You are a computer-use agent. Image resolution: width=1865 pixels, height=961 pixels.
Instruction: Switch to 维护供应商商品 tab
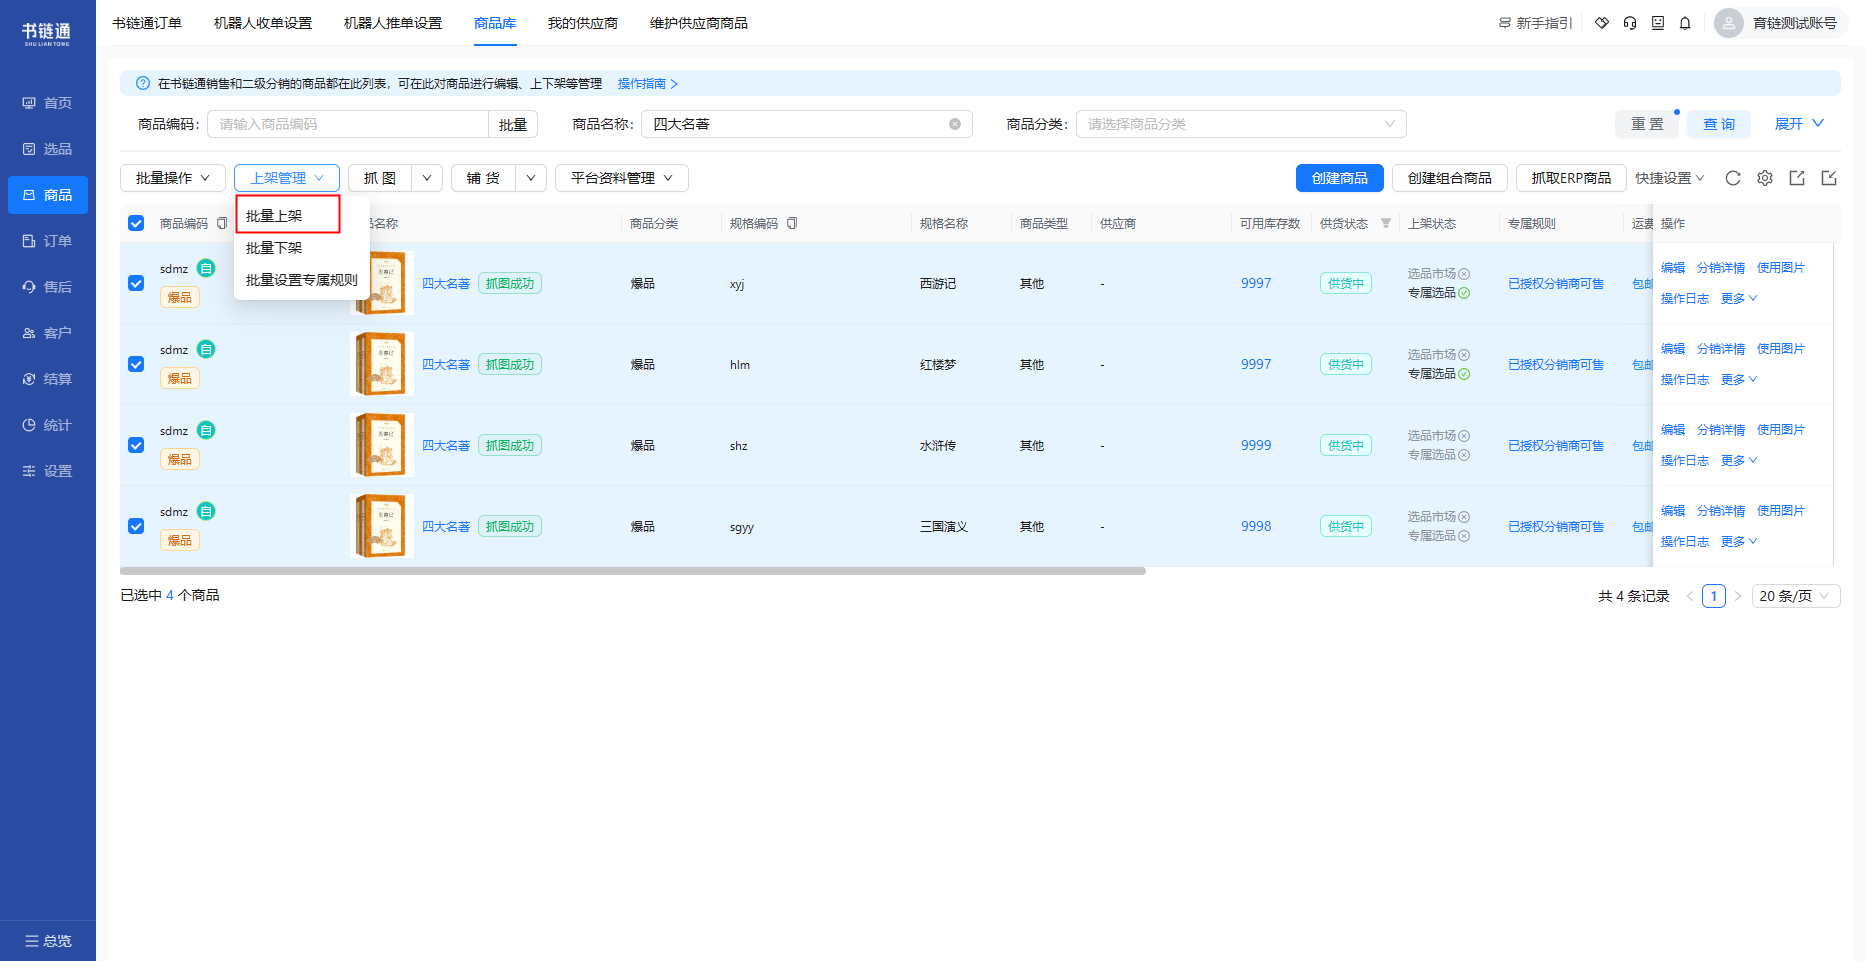coord(699,23)
